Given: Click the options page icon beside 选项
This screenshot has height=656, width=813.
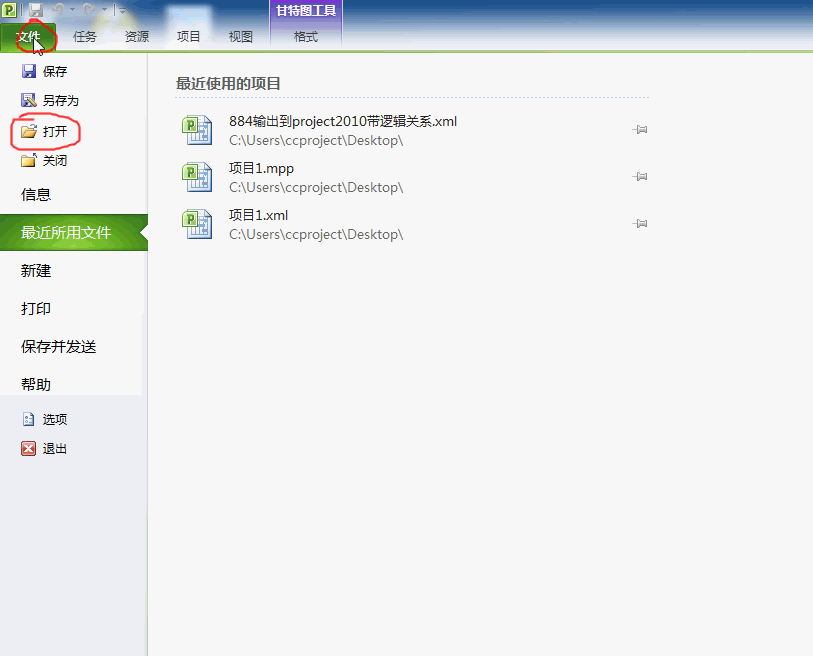Looking at the screenshot, I should (29, 419).
